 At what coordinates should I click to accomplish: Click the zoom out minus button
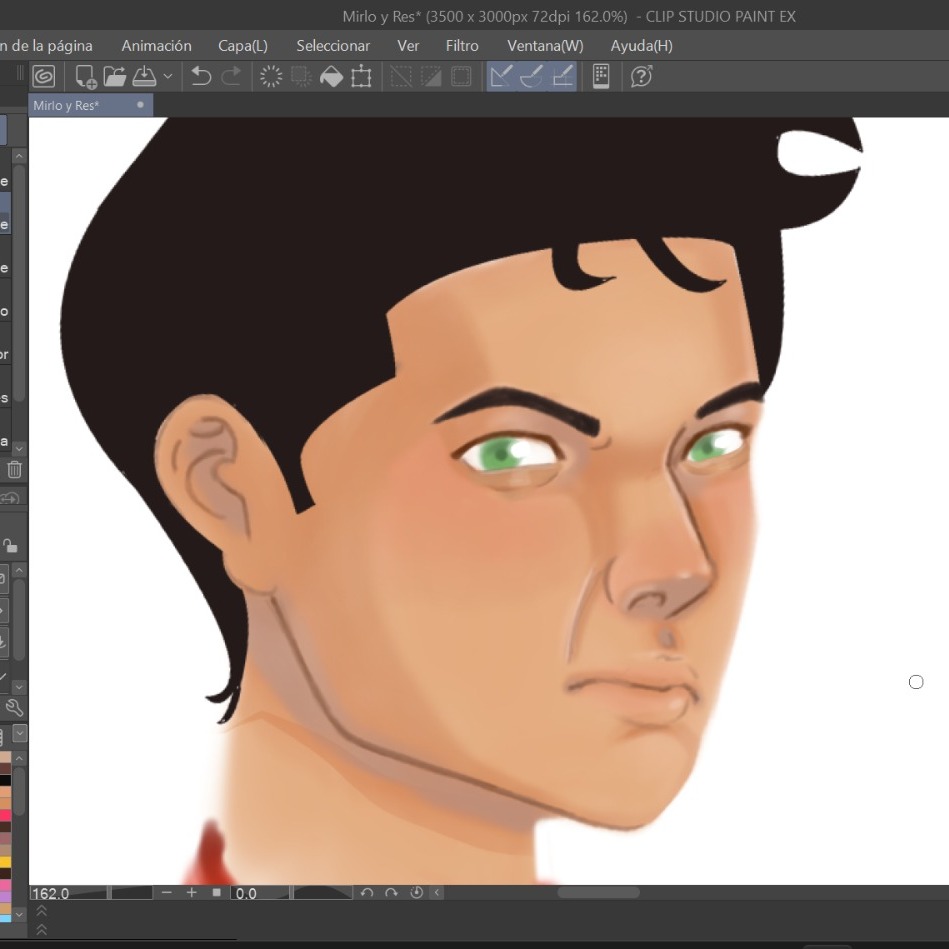tap(166, 893)
